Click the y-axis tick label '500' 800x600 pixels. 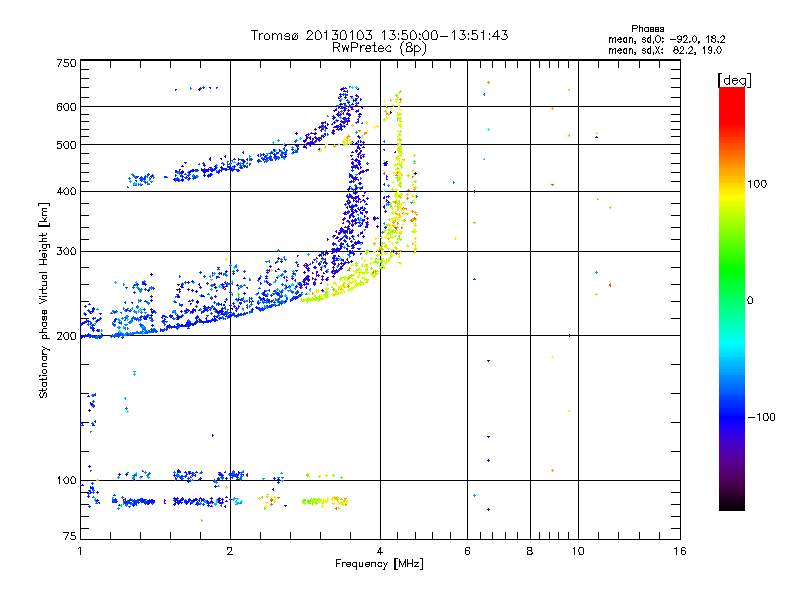66,145
